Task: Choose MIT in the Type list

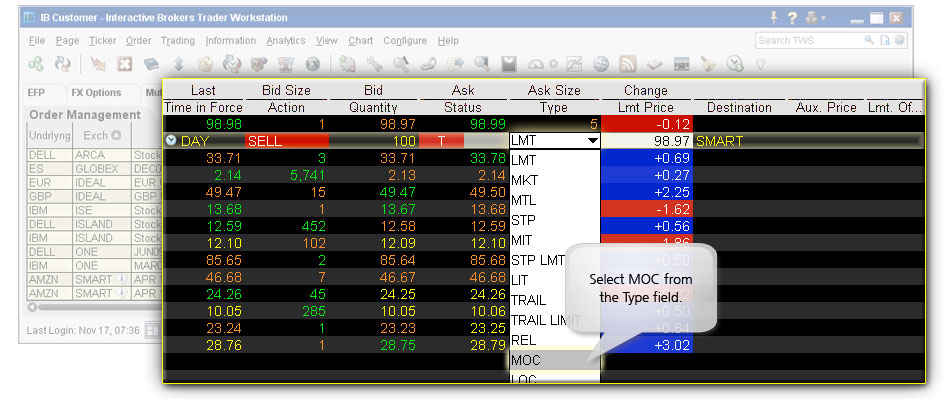Action: tap(554, 240)
